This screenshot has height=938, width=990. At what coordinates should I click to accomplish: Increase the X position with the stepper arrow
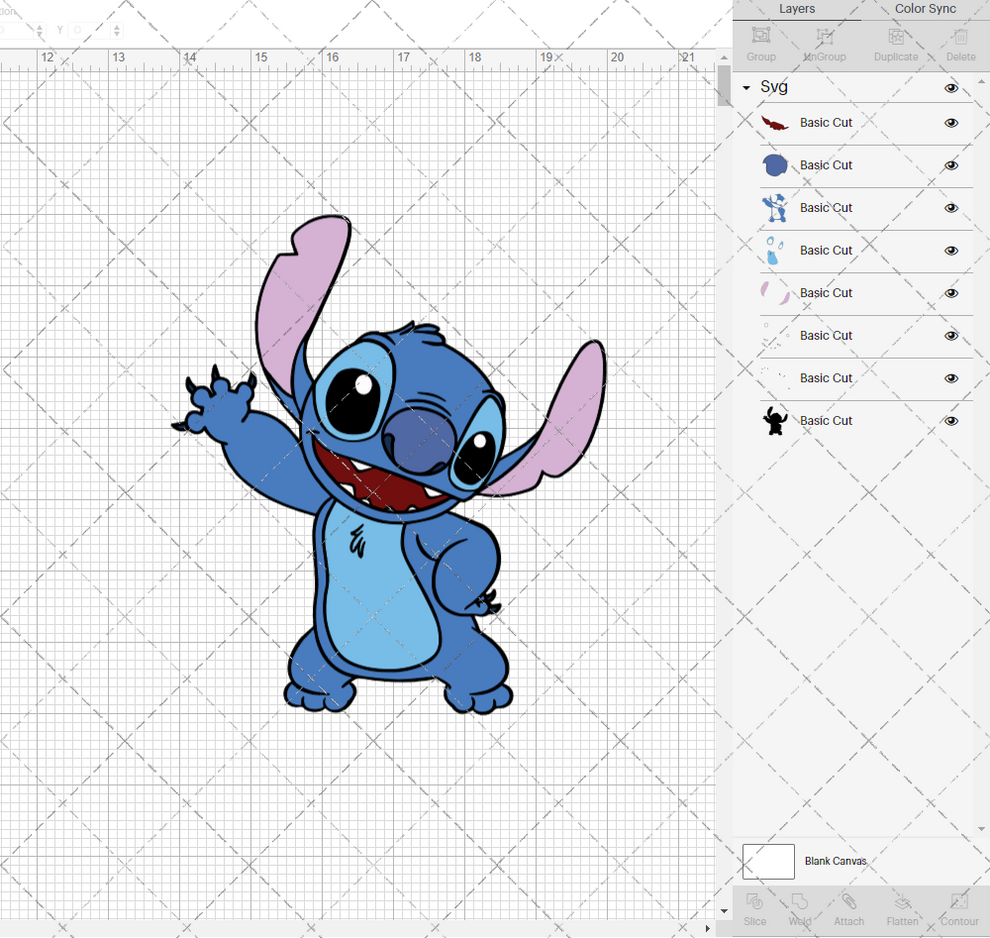40,26
